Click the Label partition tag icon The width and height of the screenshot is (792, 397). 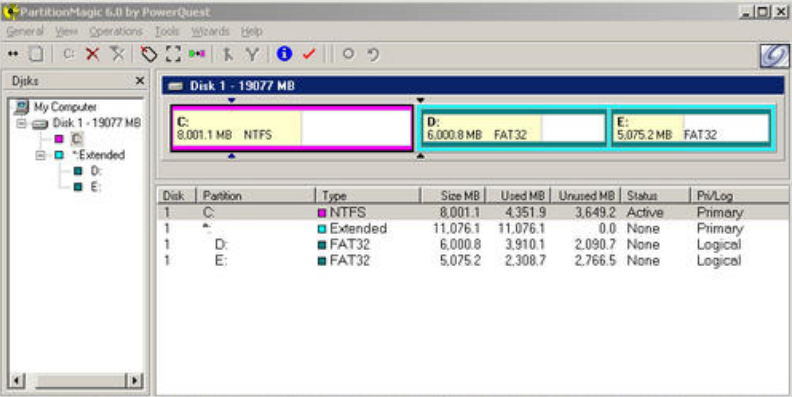[148, 54]
